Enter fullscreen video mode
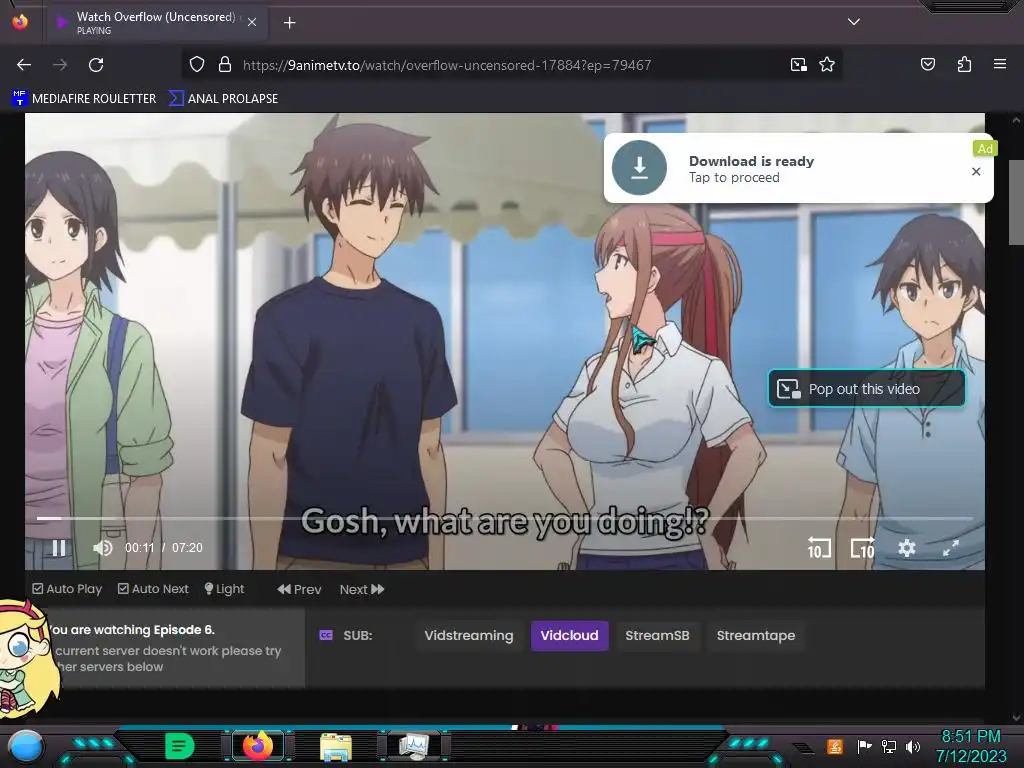The height and width of the screenshot is (768, 1024). tap(951, 548)
